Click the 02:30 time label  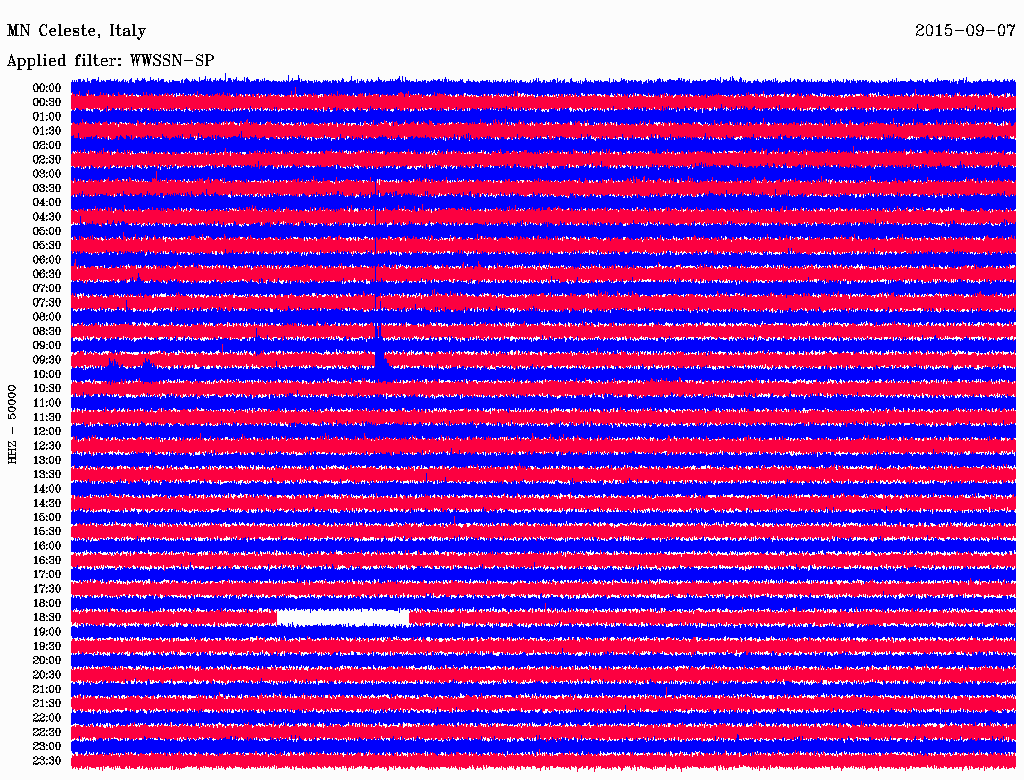(x=47, y=159)
